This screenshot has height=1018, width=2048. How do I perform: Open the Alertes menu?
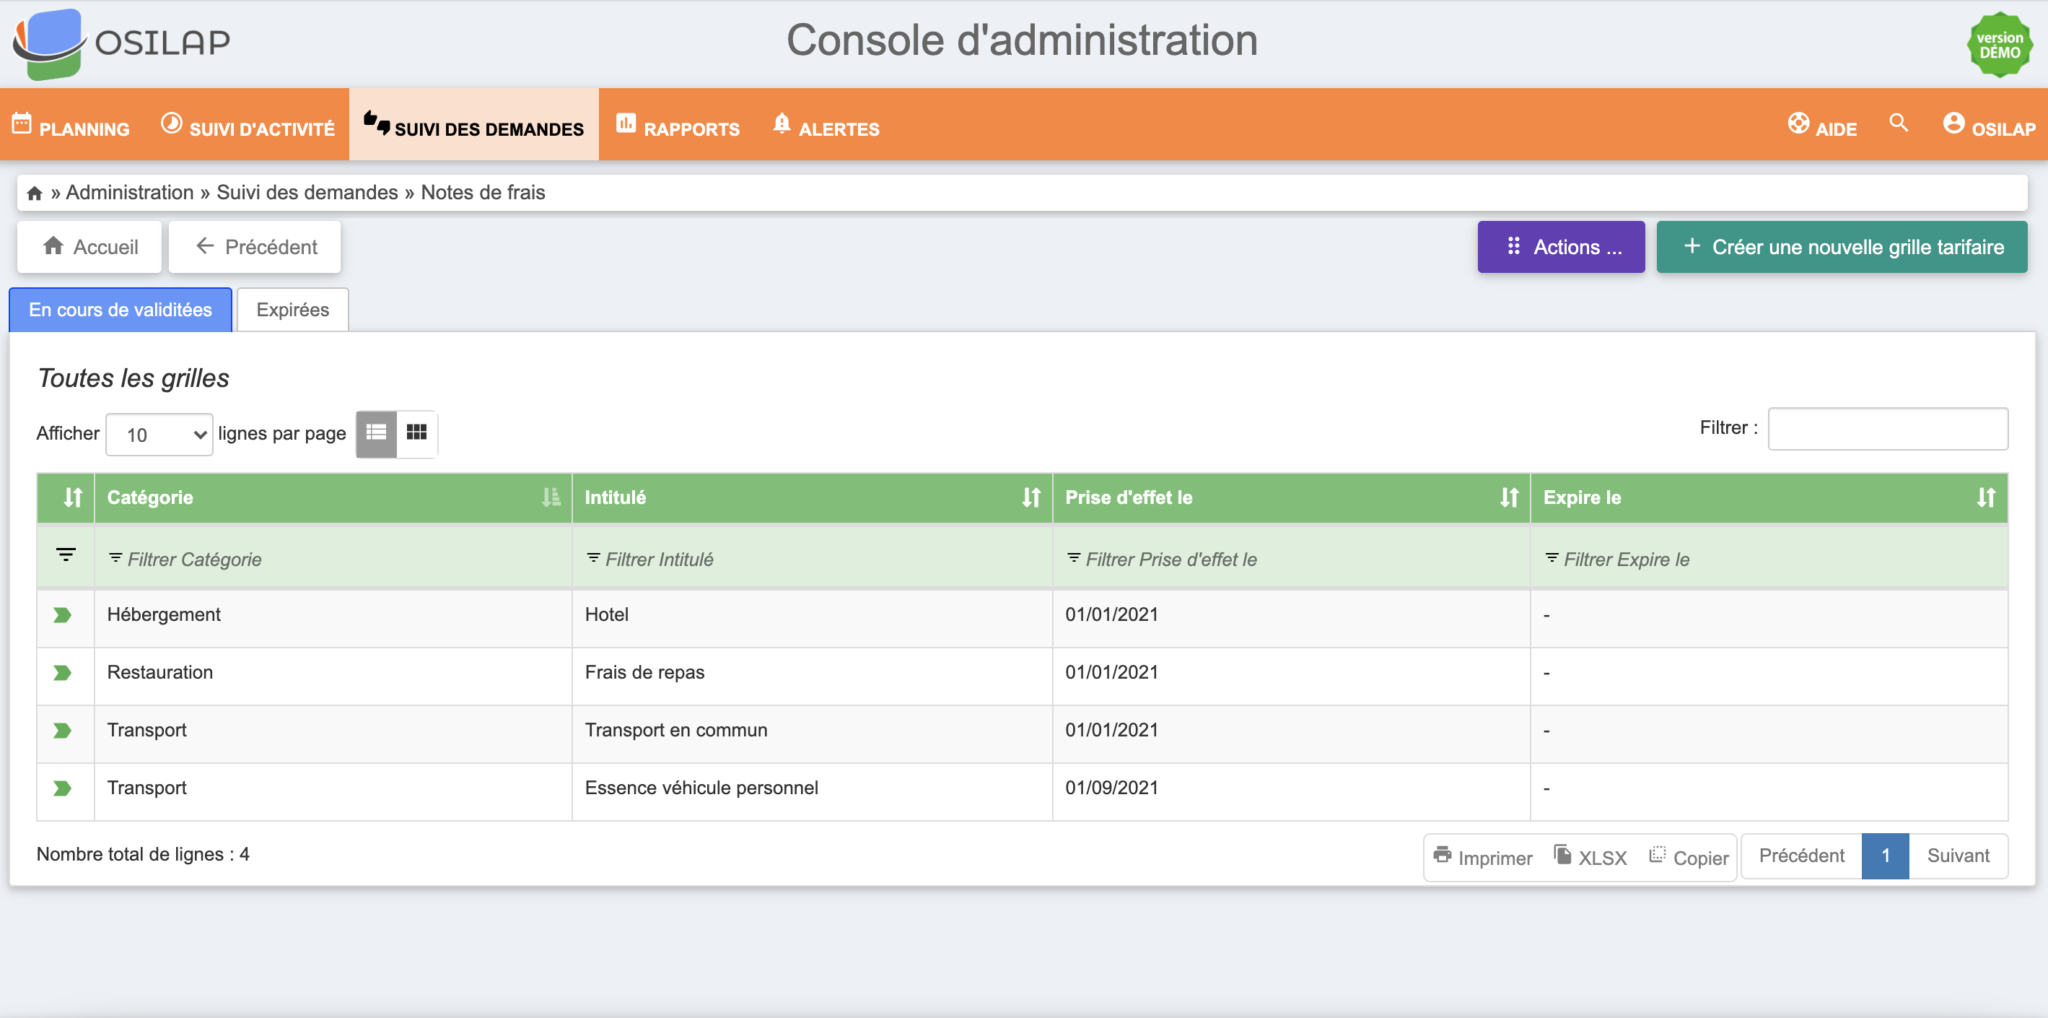[x=826, y=125]
